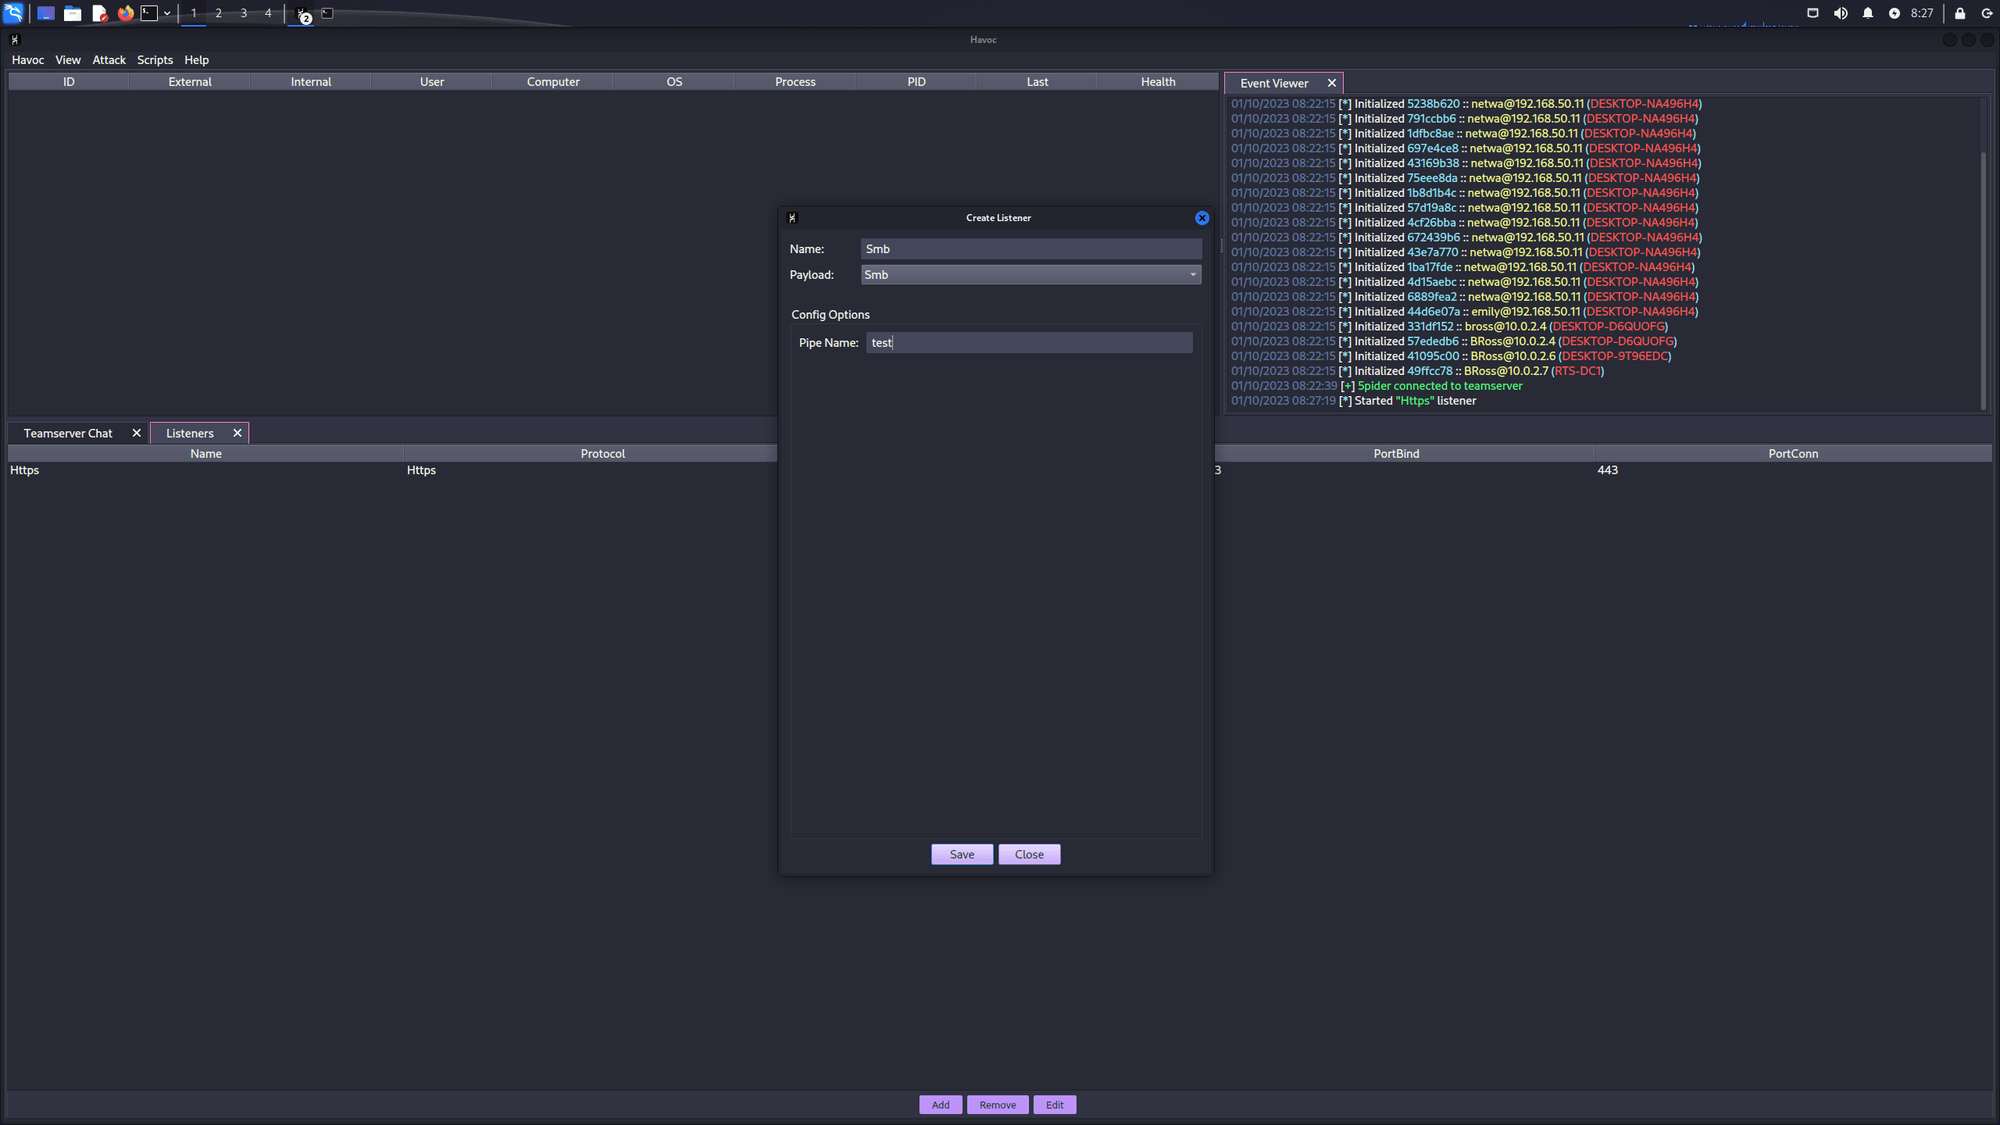Switch to workspace 2
The width and height of the screenshot is (2000, 1125).
(x=218, y=13)
